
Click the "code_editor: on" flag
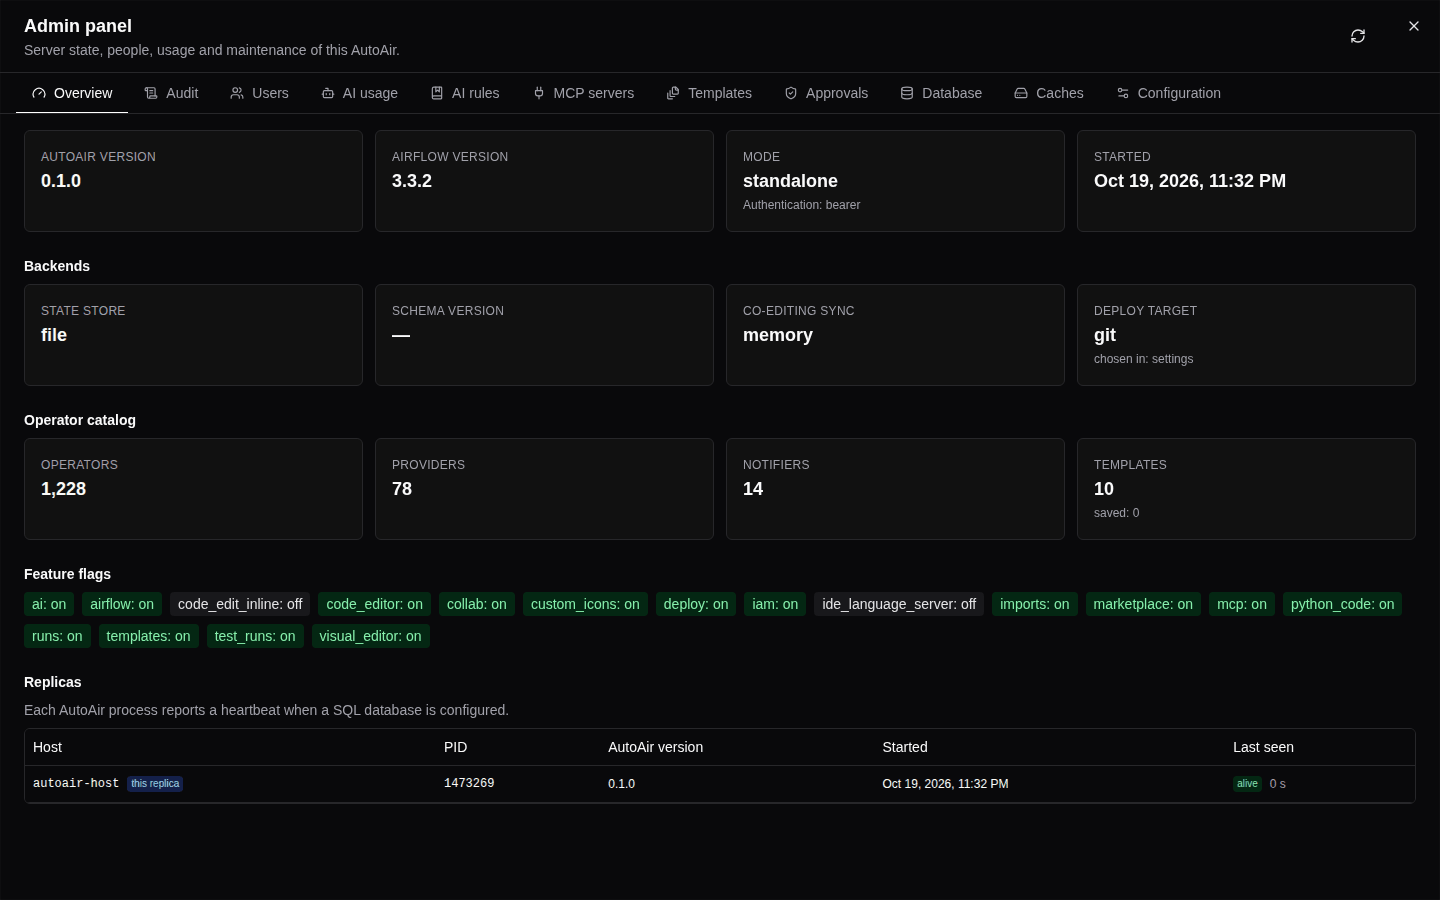(x=375, y=604)
